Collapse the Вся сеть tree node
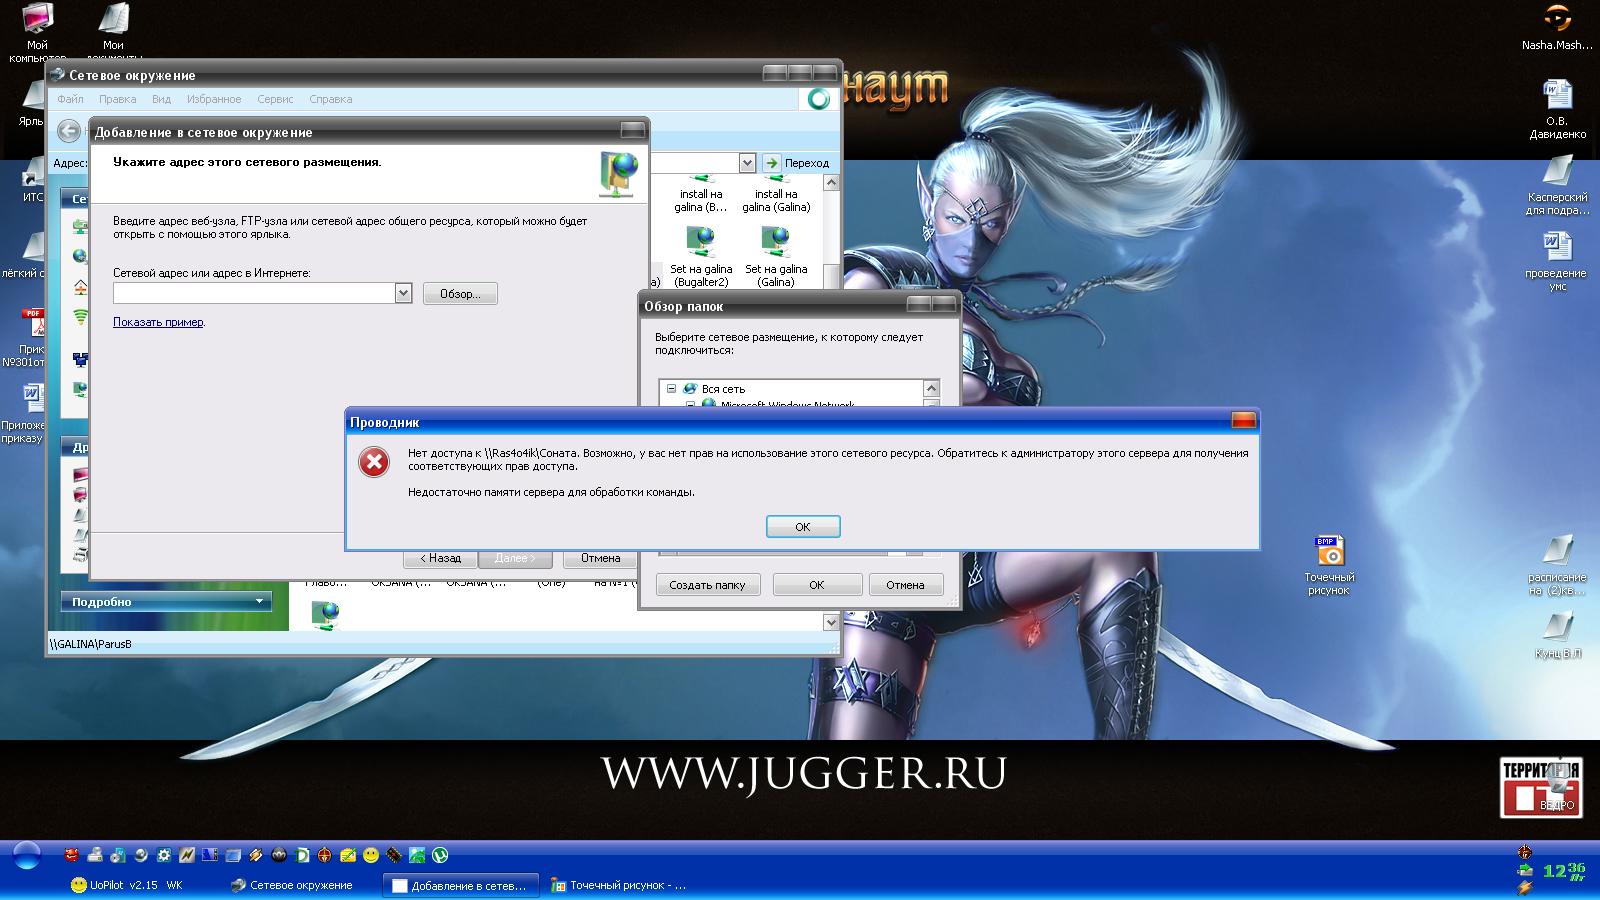 coord(671,389)
